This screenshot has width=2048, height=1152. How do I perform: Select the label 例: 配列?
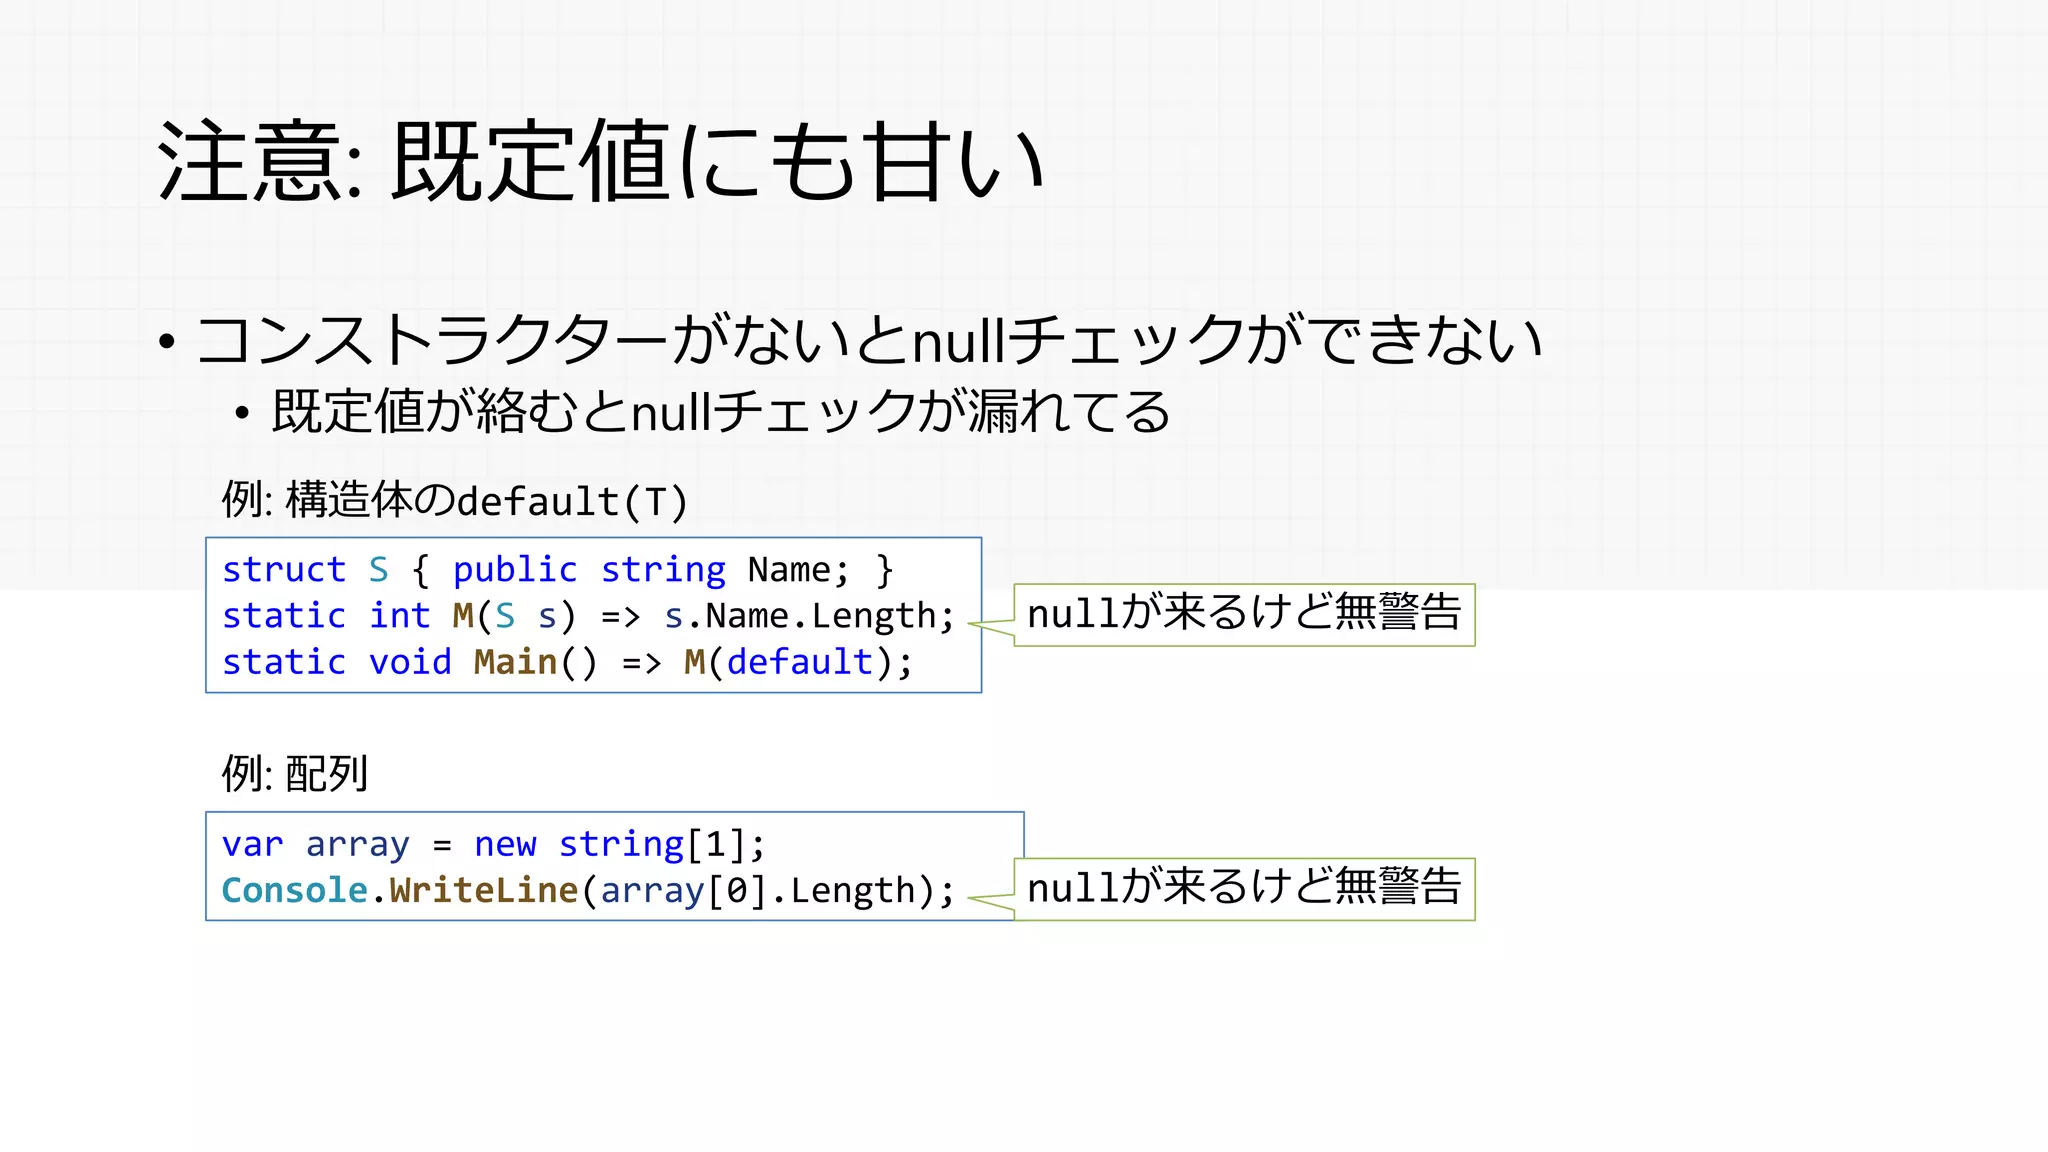[295, 773]
